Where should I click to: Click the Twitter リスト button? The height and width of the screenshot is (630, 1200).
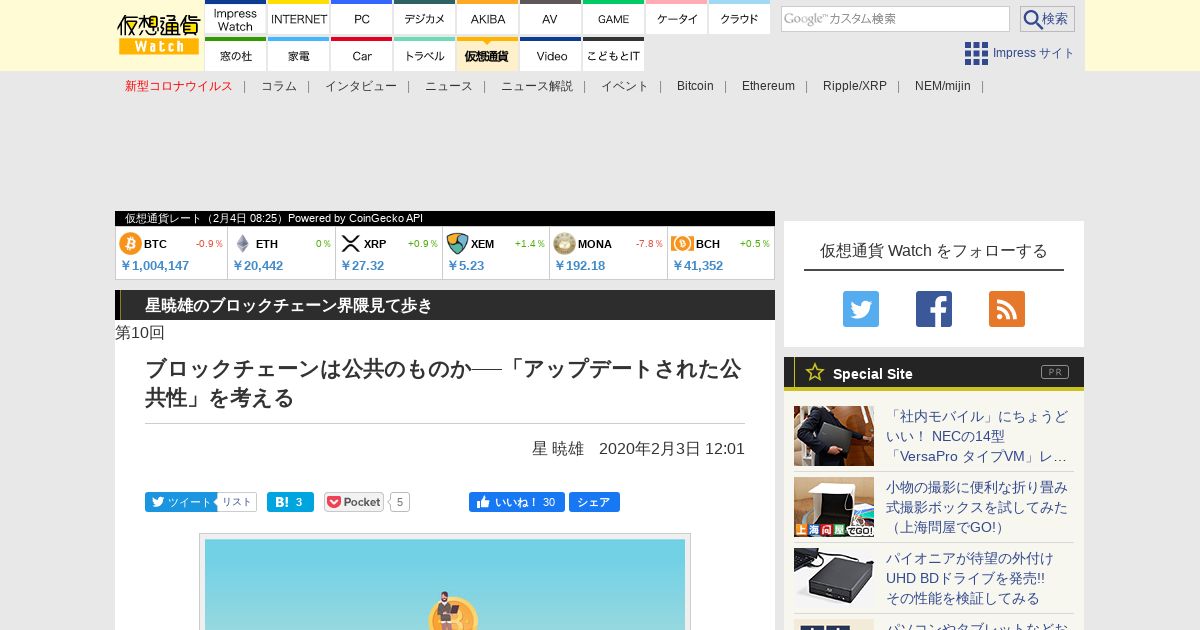pyautogui.click(x=237, y=502)
